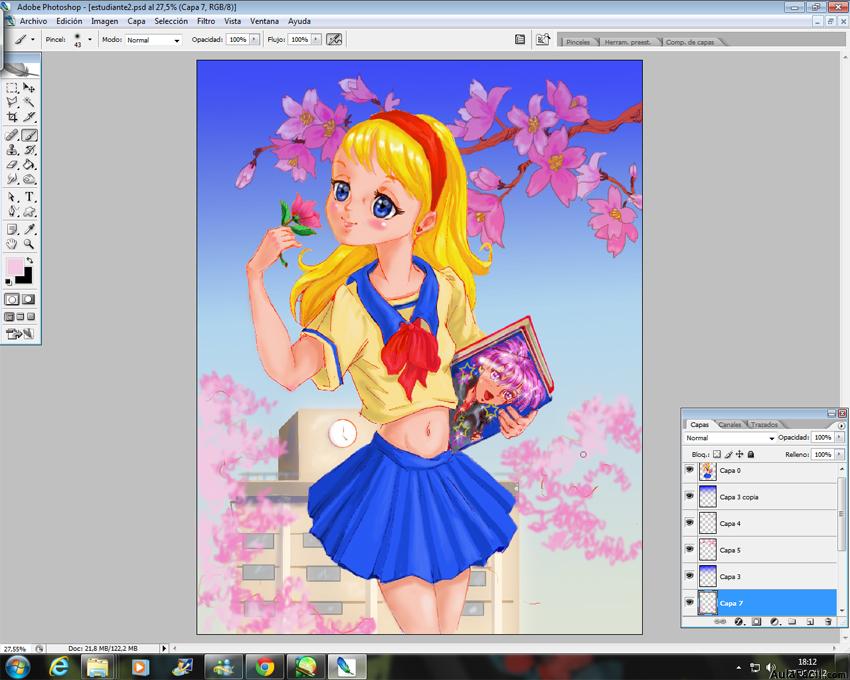The image size is (850, 680).
Task: Jump to ImageReady from toolbox
Action: [x=20, y=334]
